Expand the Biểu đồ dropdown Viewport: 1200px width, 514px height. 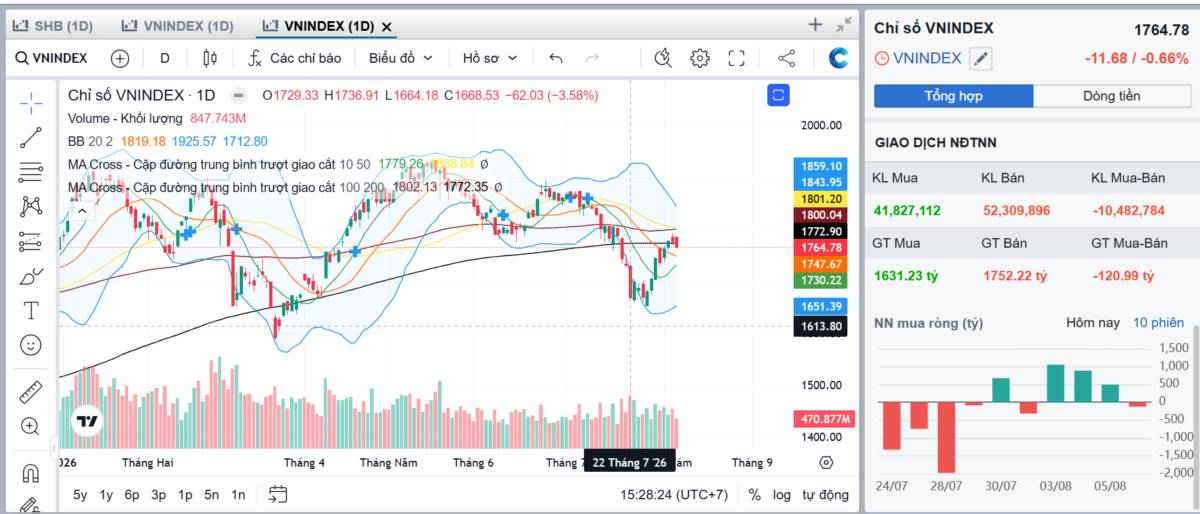coord(400,58)
